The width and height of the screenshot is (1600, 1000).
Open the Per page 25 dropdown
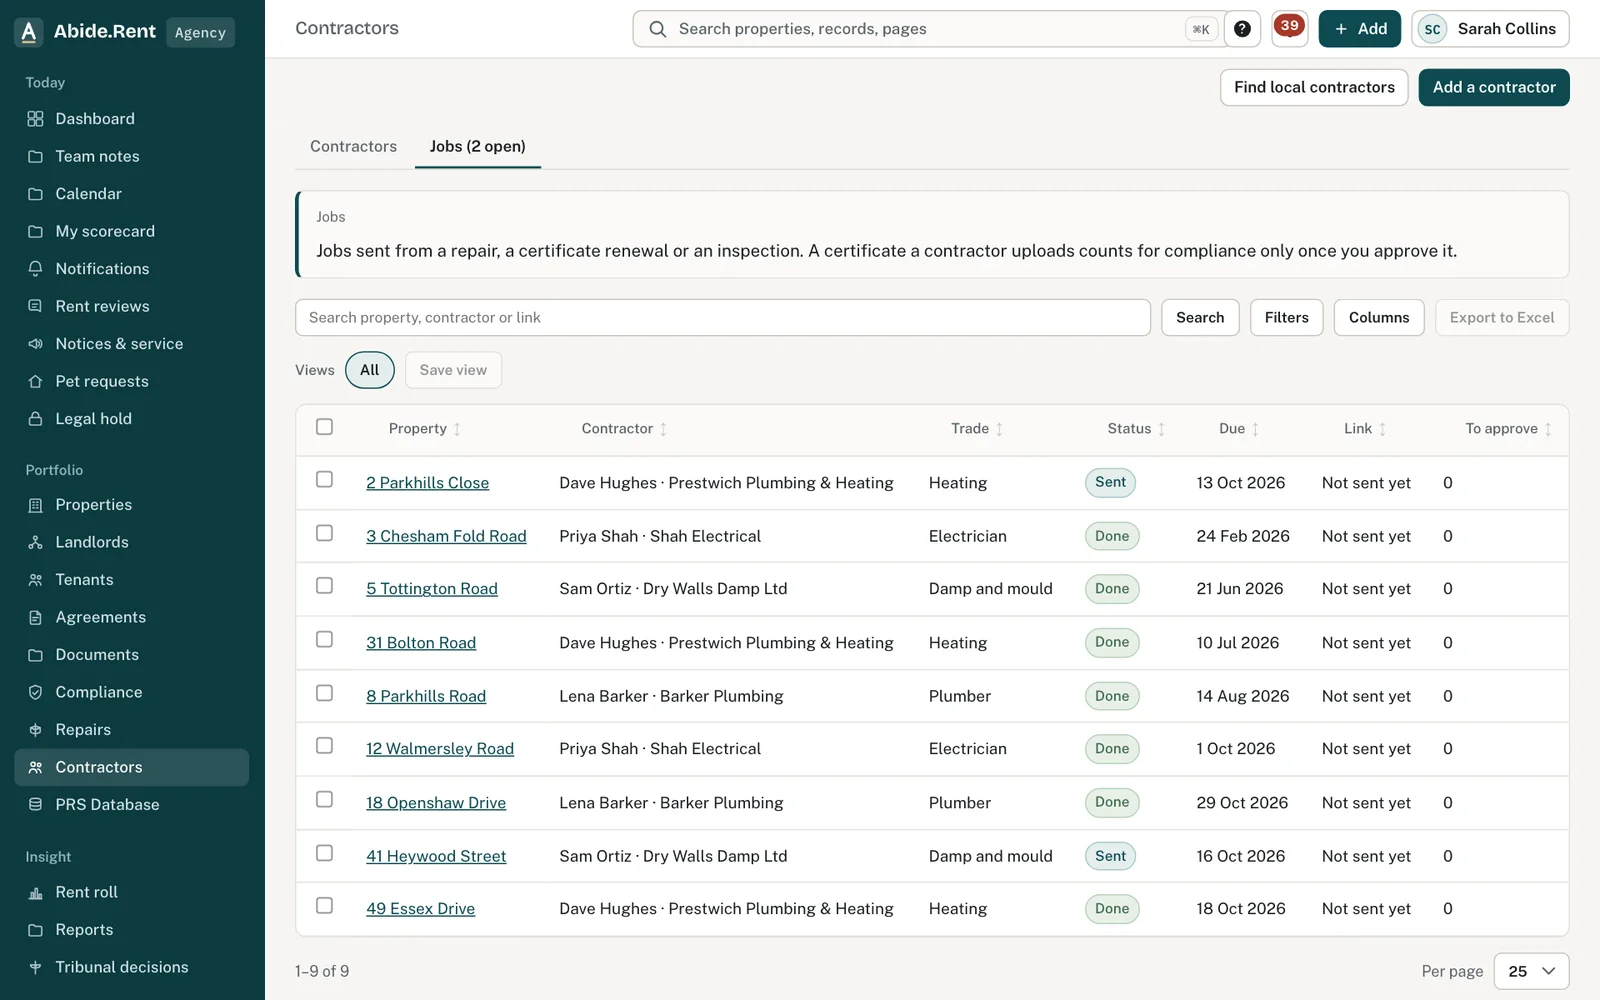[x=1531, y=971]
